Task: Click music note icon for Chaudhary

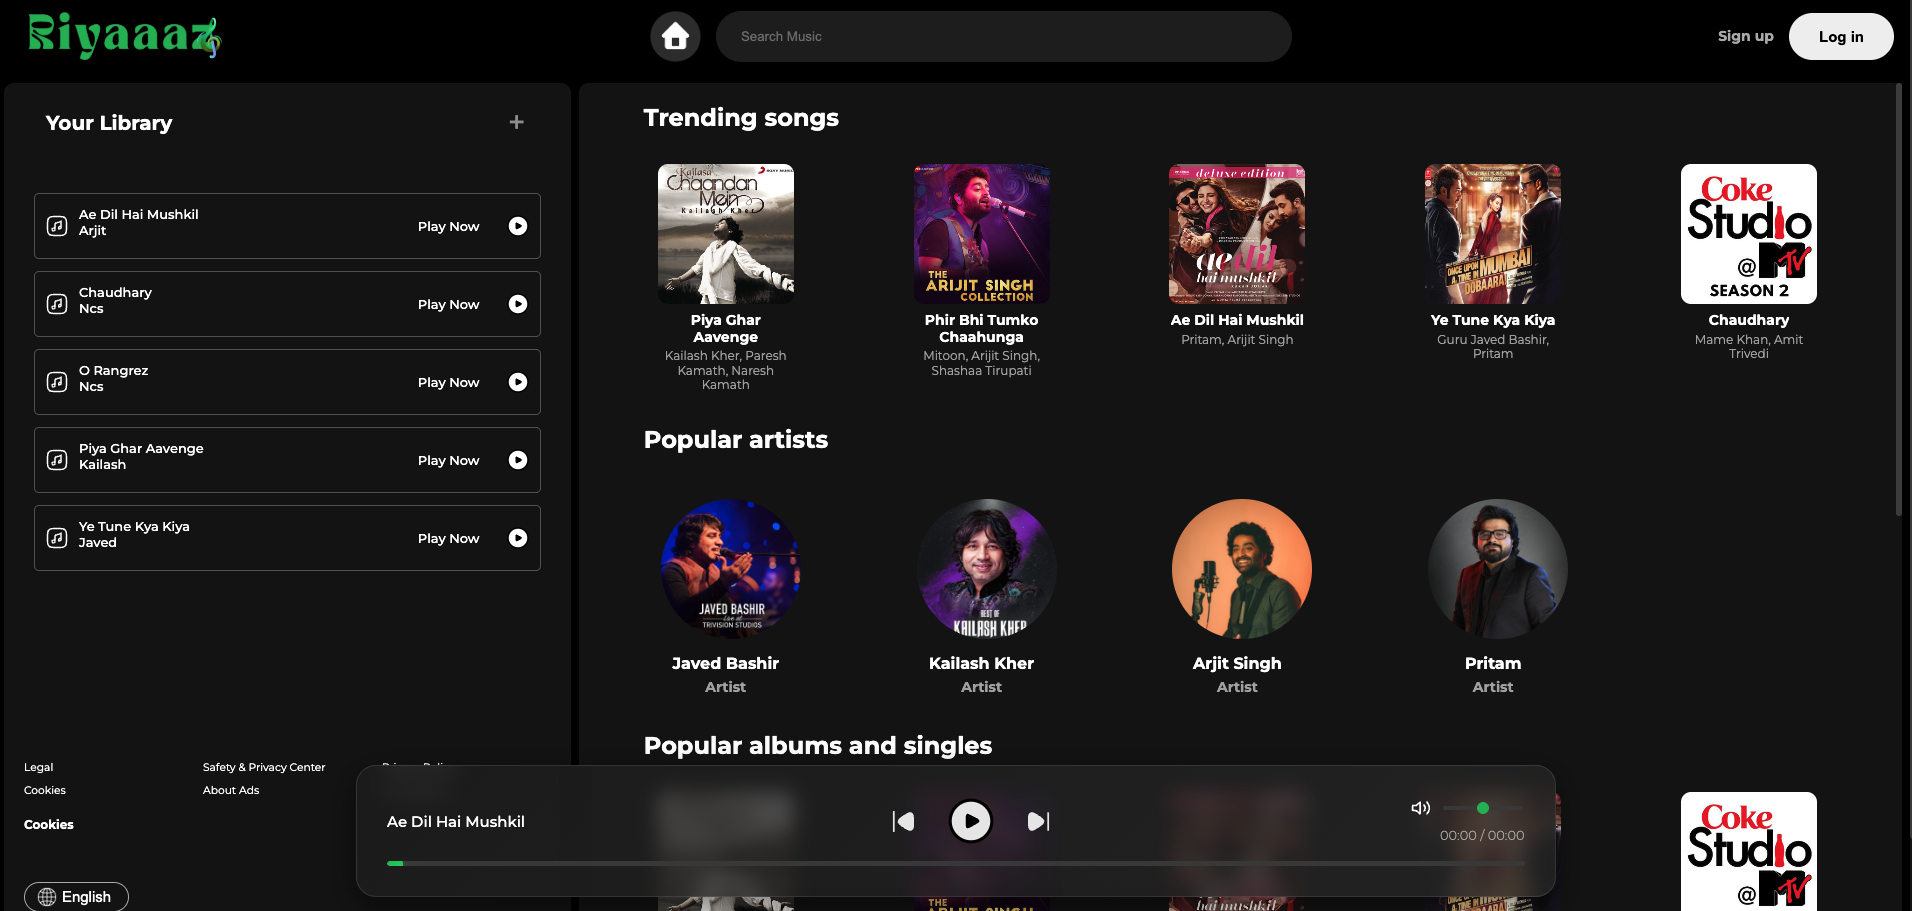Action: tap(57, 304)
